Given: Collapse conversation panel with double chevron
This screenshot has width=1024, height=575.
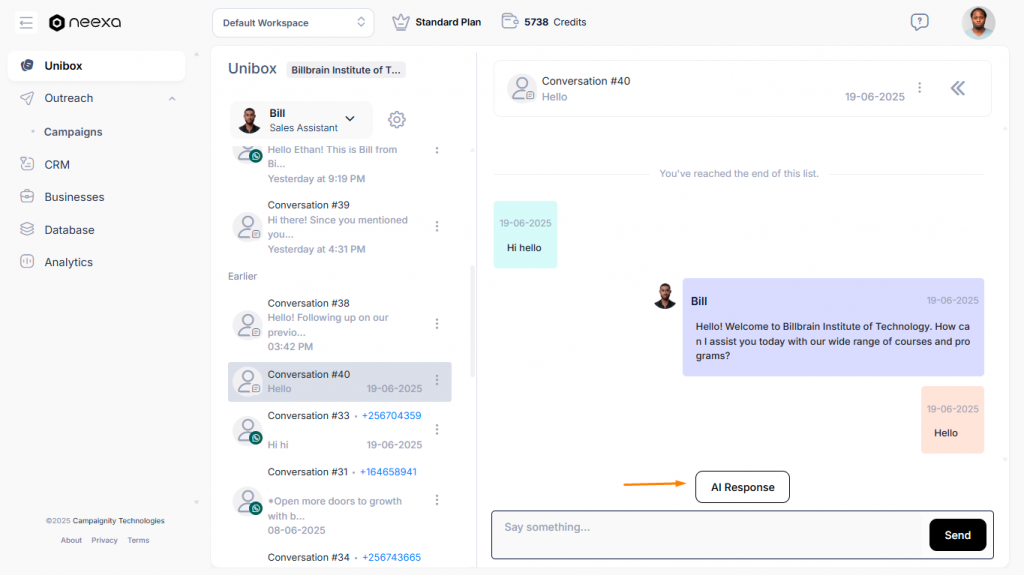Looking at the screenshot, I should point(957,88).
